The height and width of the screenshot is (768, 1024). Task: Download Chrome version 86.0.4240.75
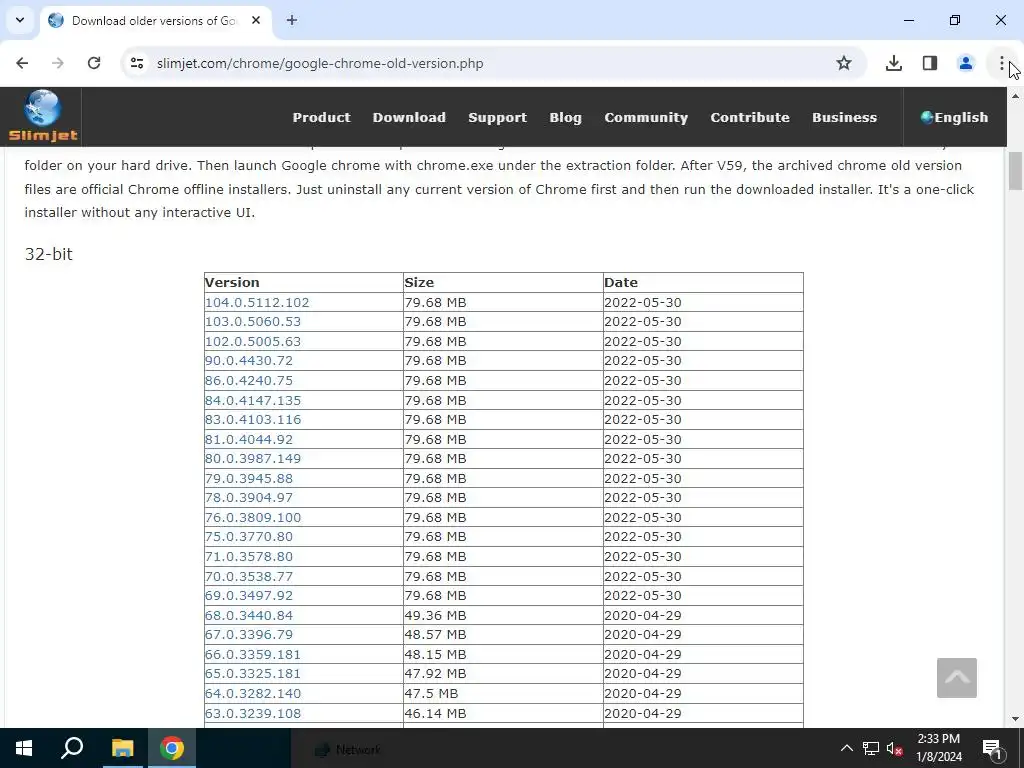(x=249, y=380)
